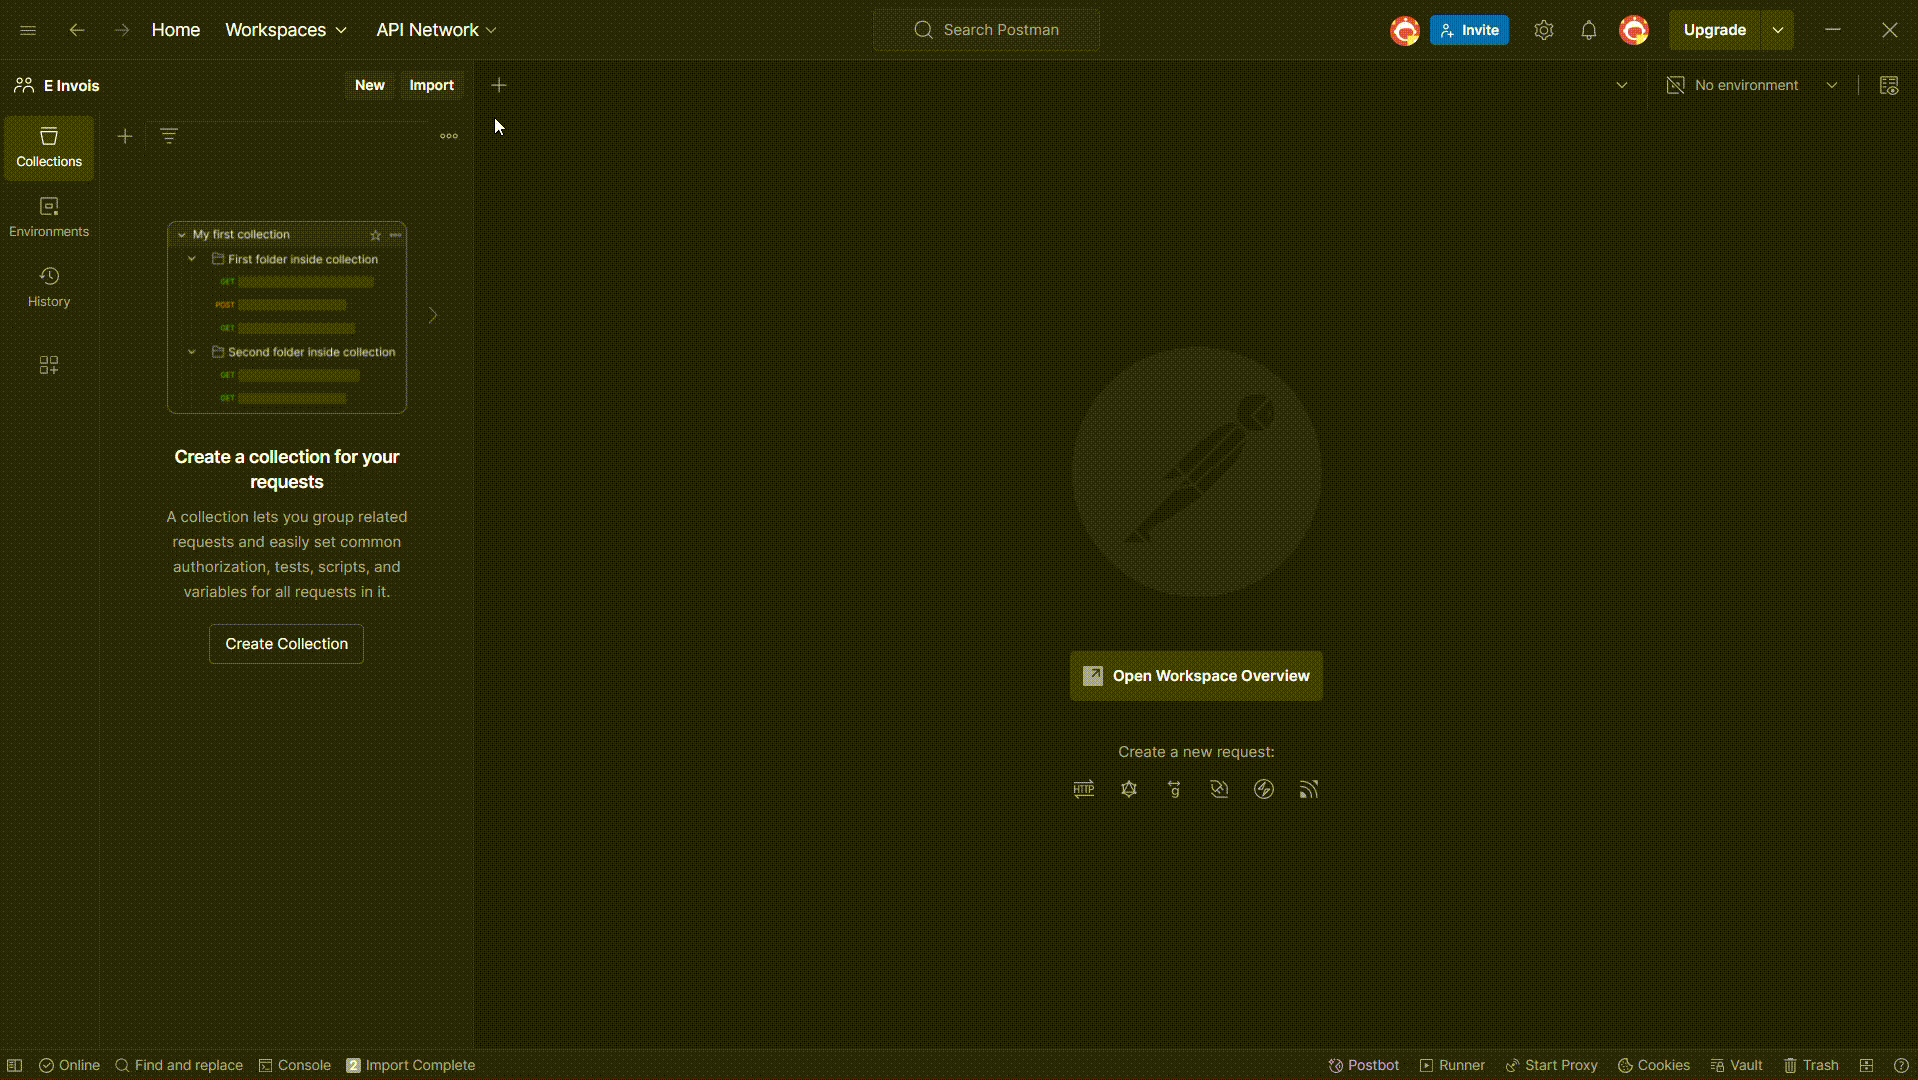Open the notifications bell

click(x=1589, y=30)
